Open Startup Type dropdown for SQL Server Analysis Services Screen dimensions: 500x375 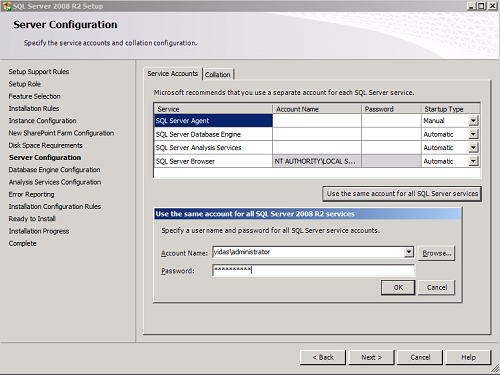click(473, 148)
